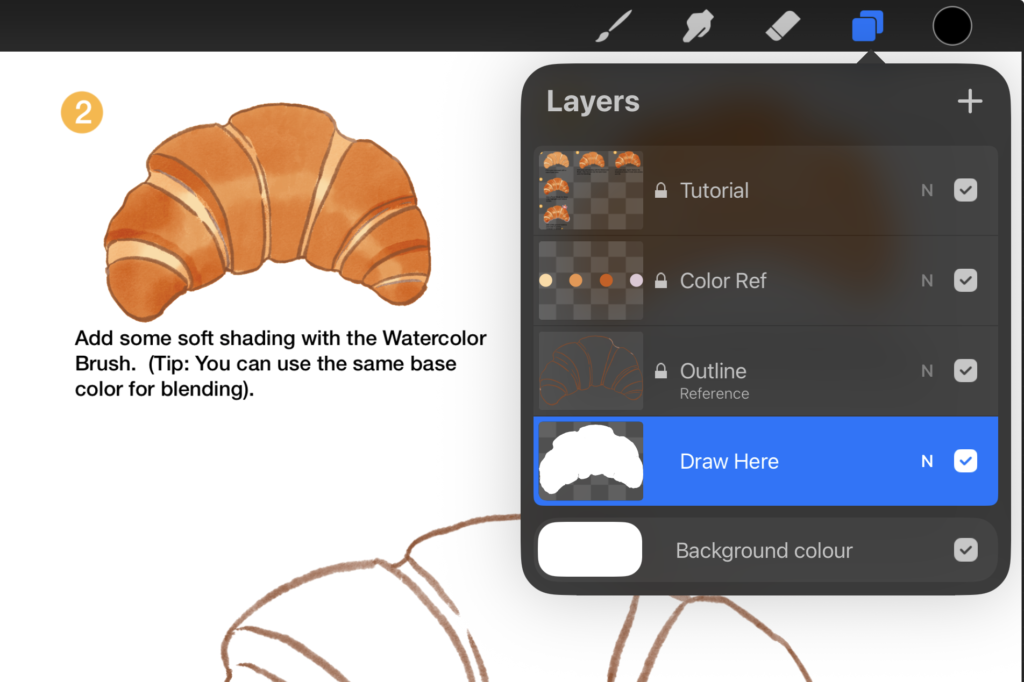Open the Background colour swatch
1024x682 pixels.
[590, 549]
